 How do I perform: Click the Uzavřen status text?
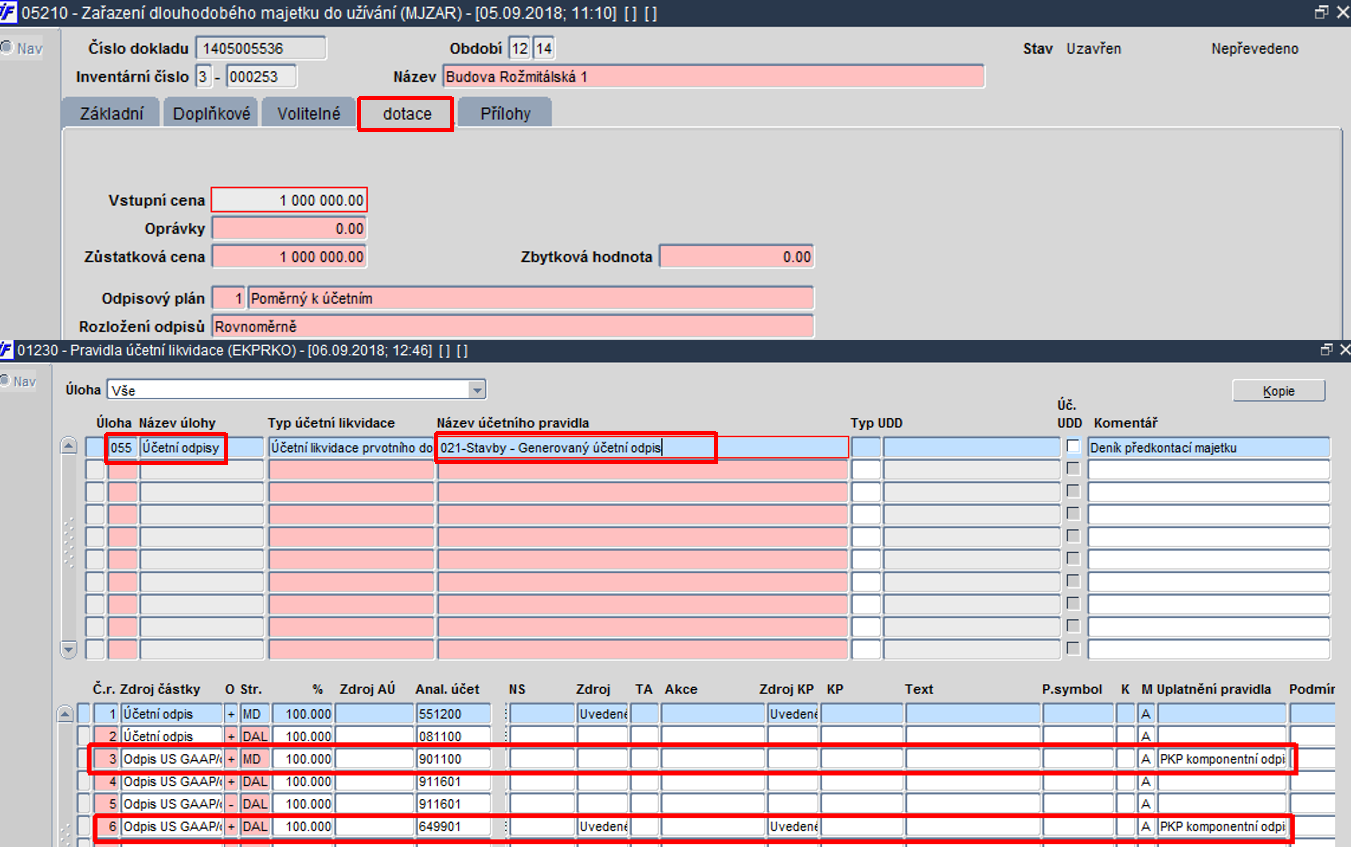[1093, 48]
